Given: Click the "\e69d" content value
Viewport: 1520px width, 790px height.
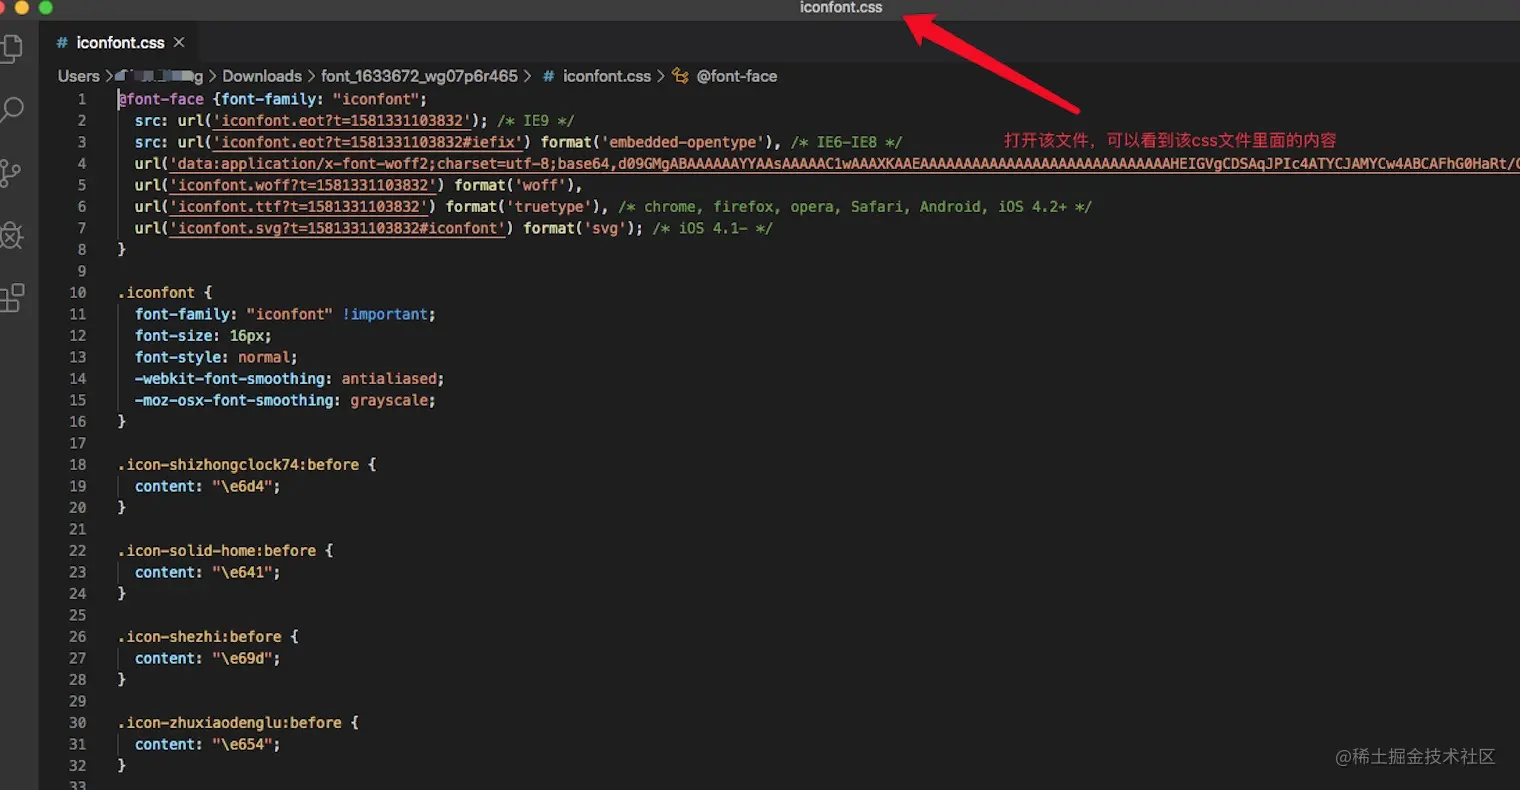Looking at the screenshot, I should coord(242,658).
